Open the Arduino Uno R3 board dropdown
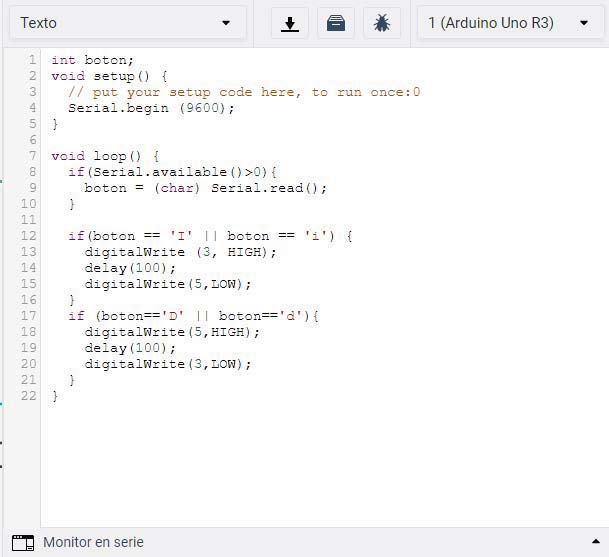The height and width of the screenshot is (557, 609). [x=509, y=23]
